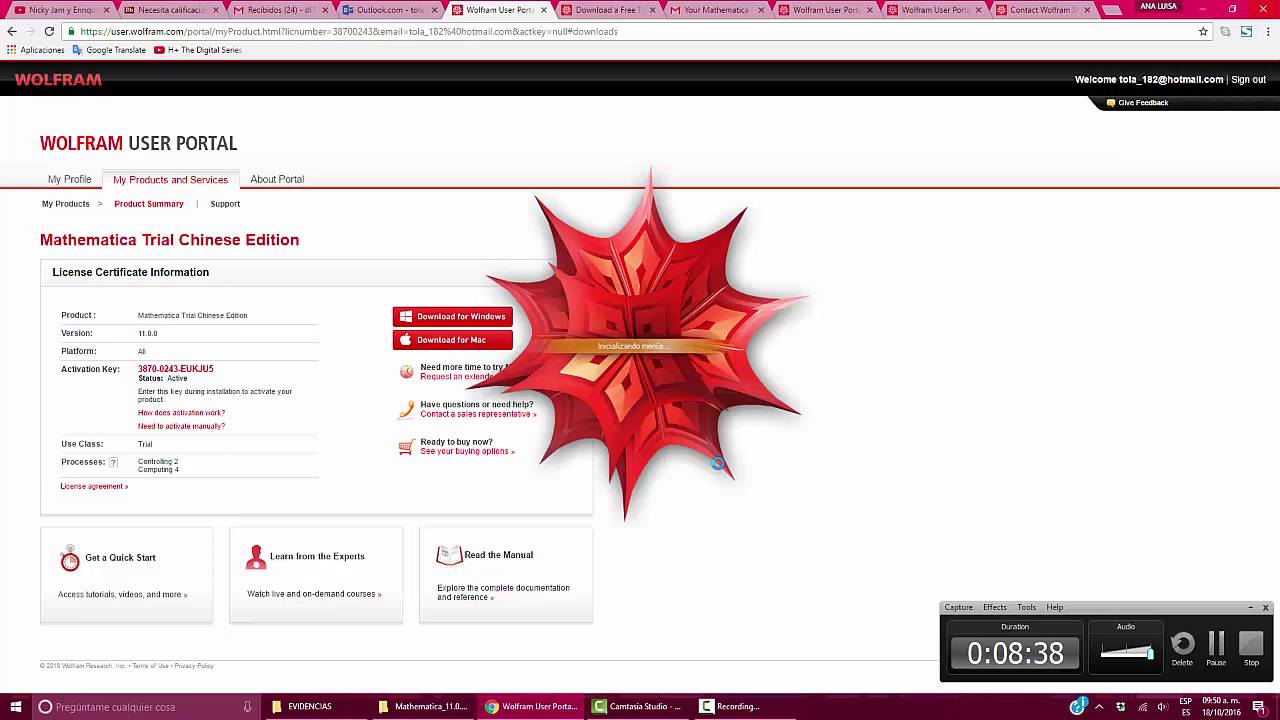The height and width of the screenshot is (720, 1280).
Task: Switch to the My Profile tab
Action: pos(69,179)
